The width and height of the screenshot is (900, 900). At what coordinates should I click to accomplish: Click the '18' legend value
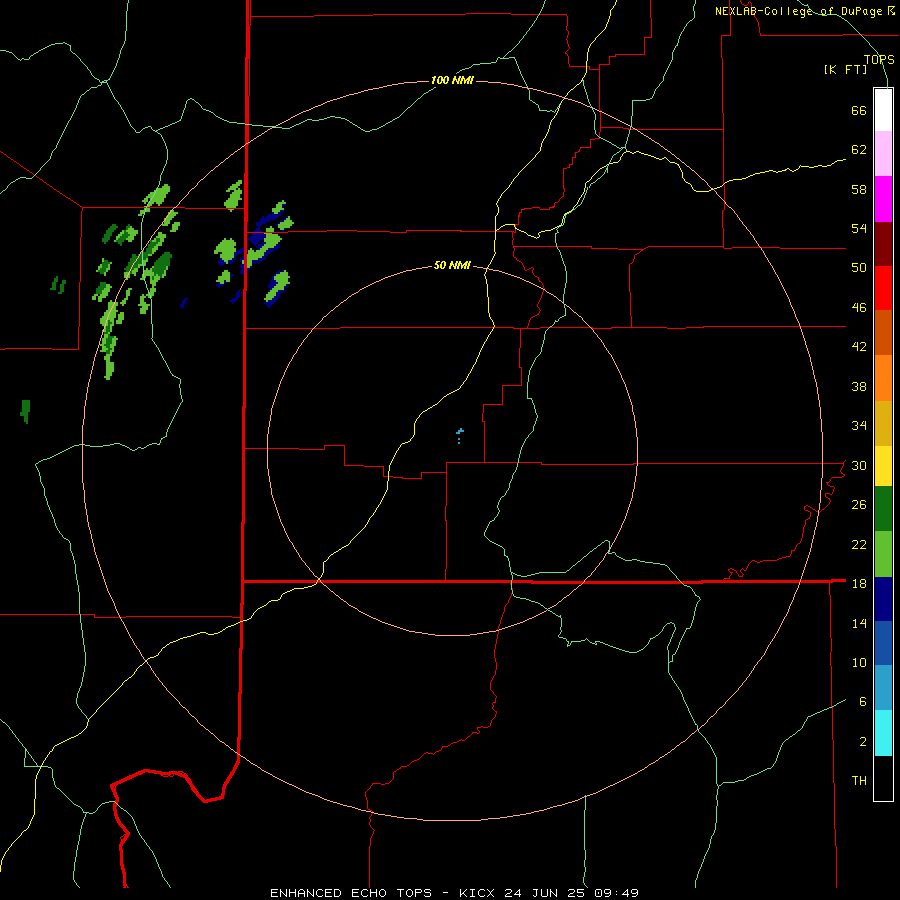[x=859, y=584]
